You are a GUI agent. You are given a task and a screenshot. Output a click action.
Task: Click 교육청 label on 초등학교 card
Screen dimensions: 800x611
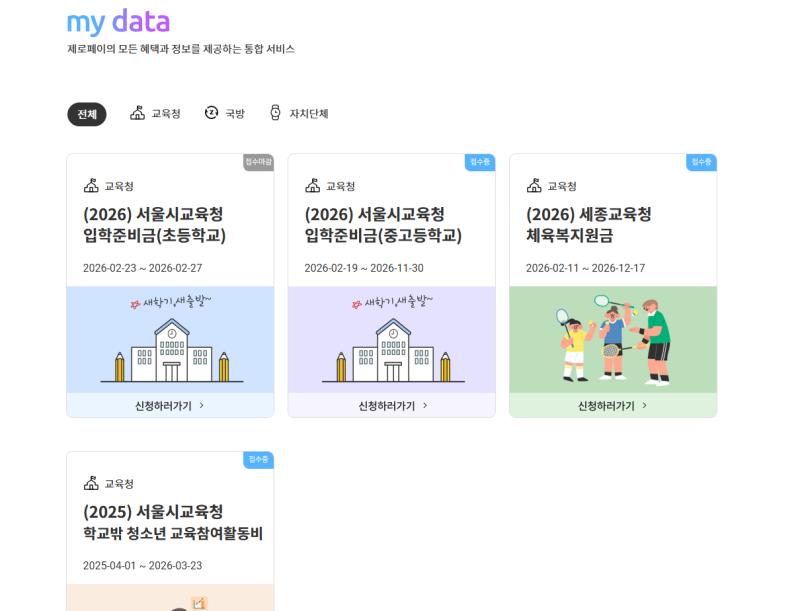point(119,186)
